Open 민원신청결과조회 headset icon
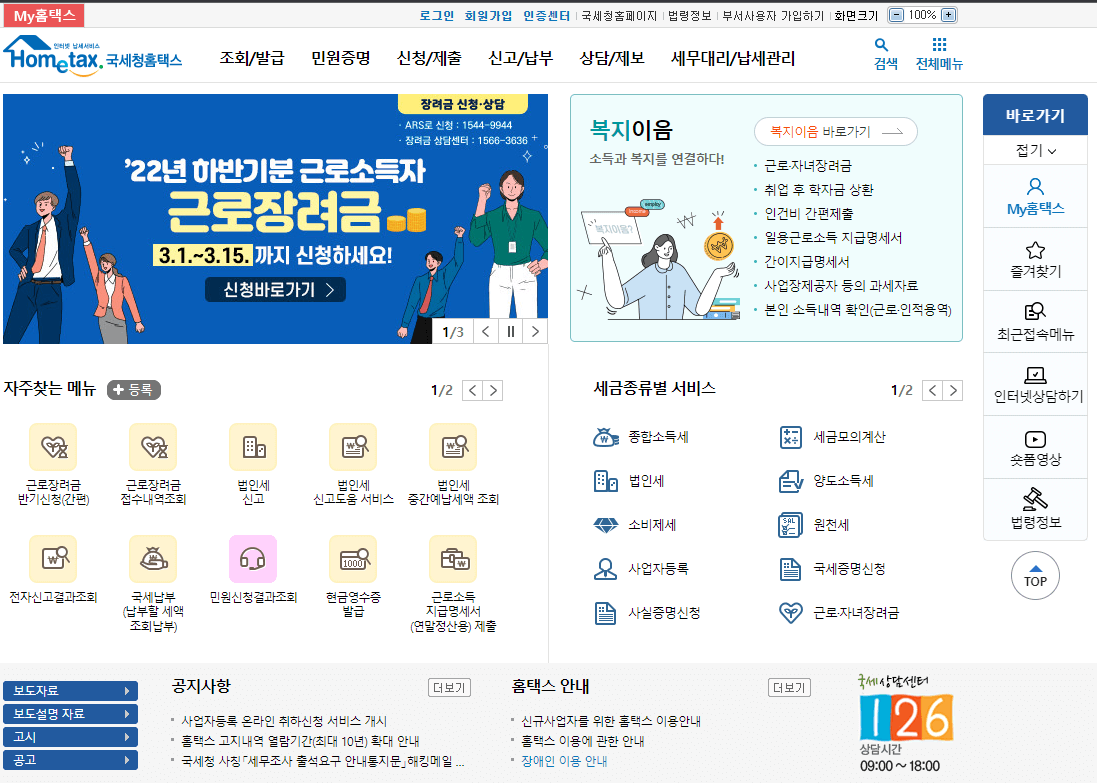1097x783 pixels. (x=253, y=558)
